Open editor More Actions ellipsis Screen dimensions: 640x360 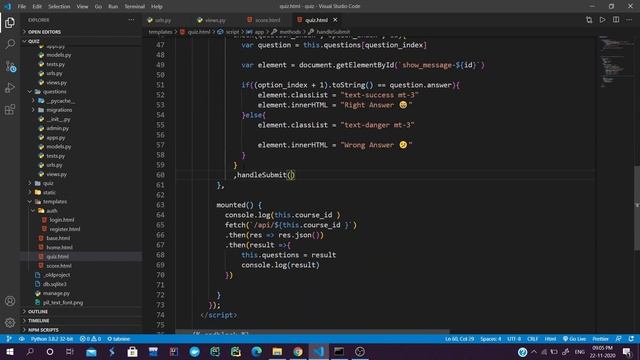629,20
